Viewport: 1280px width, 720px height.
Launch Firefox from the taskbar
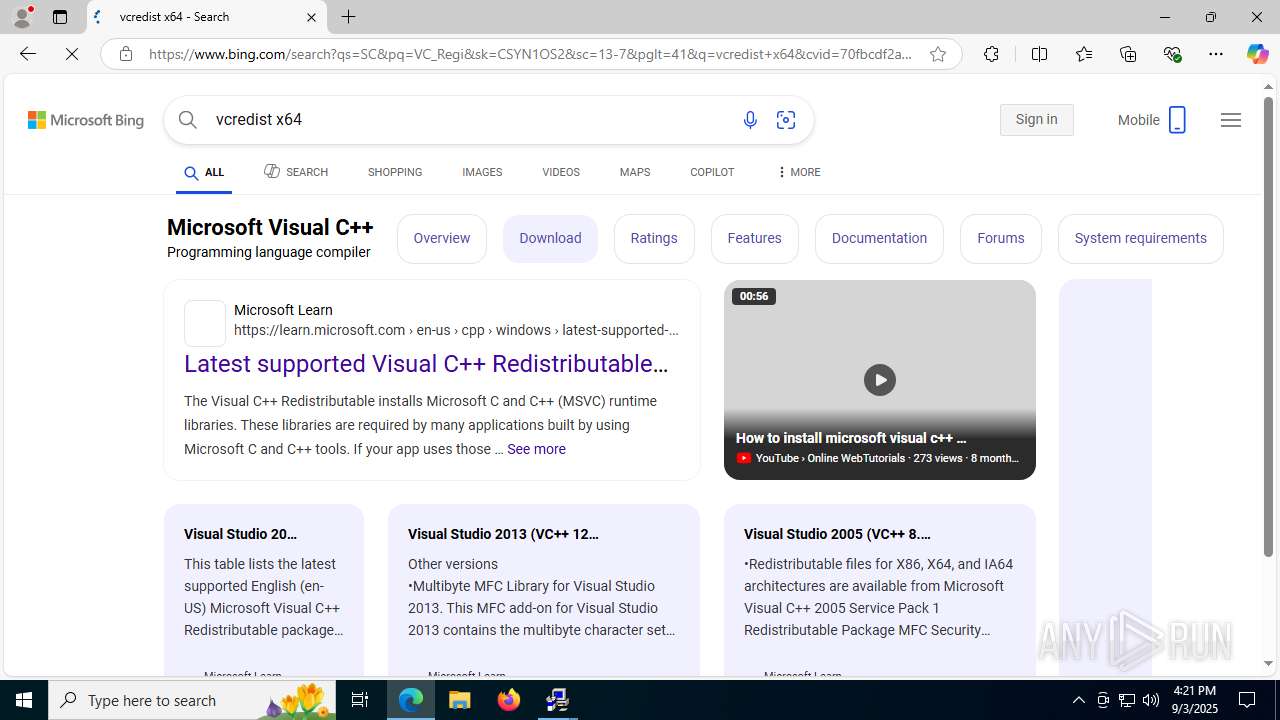click(x=509, y=700)
